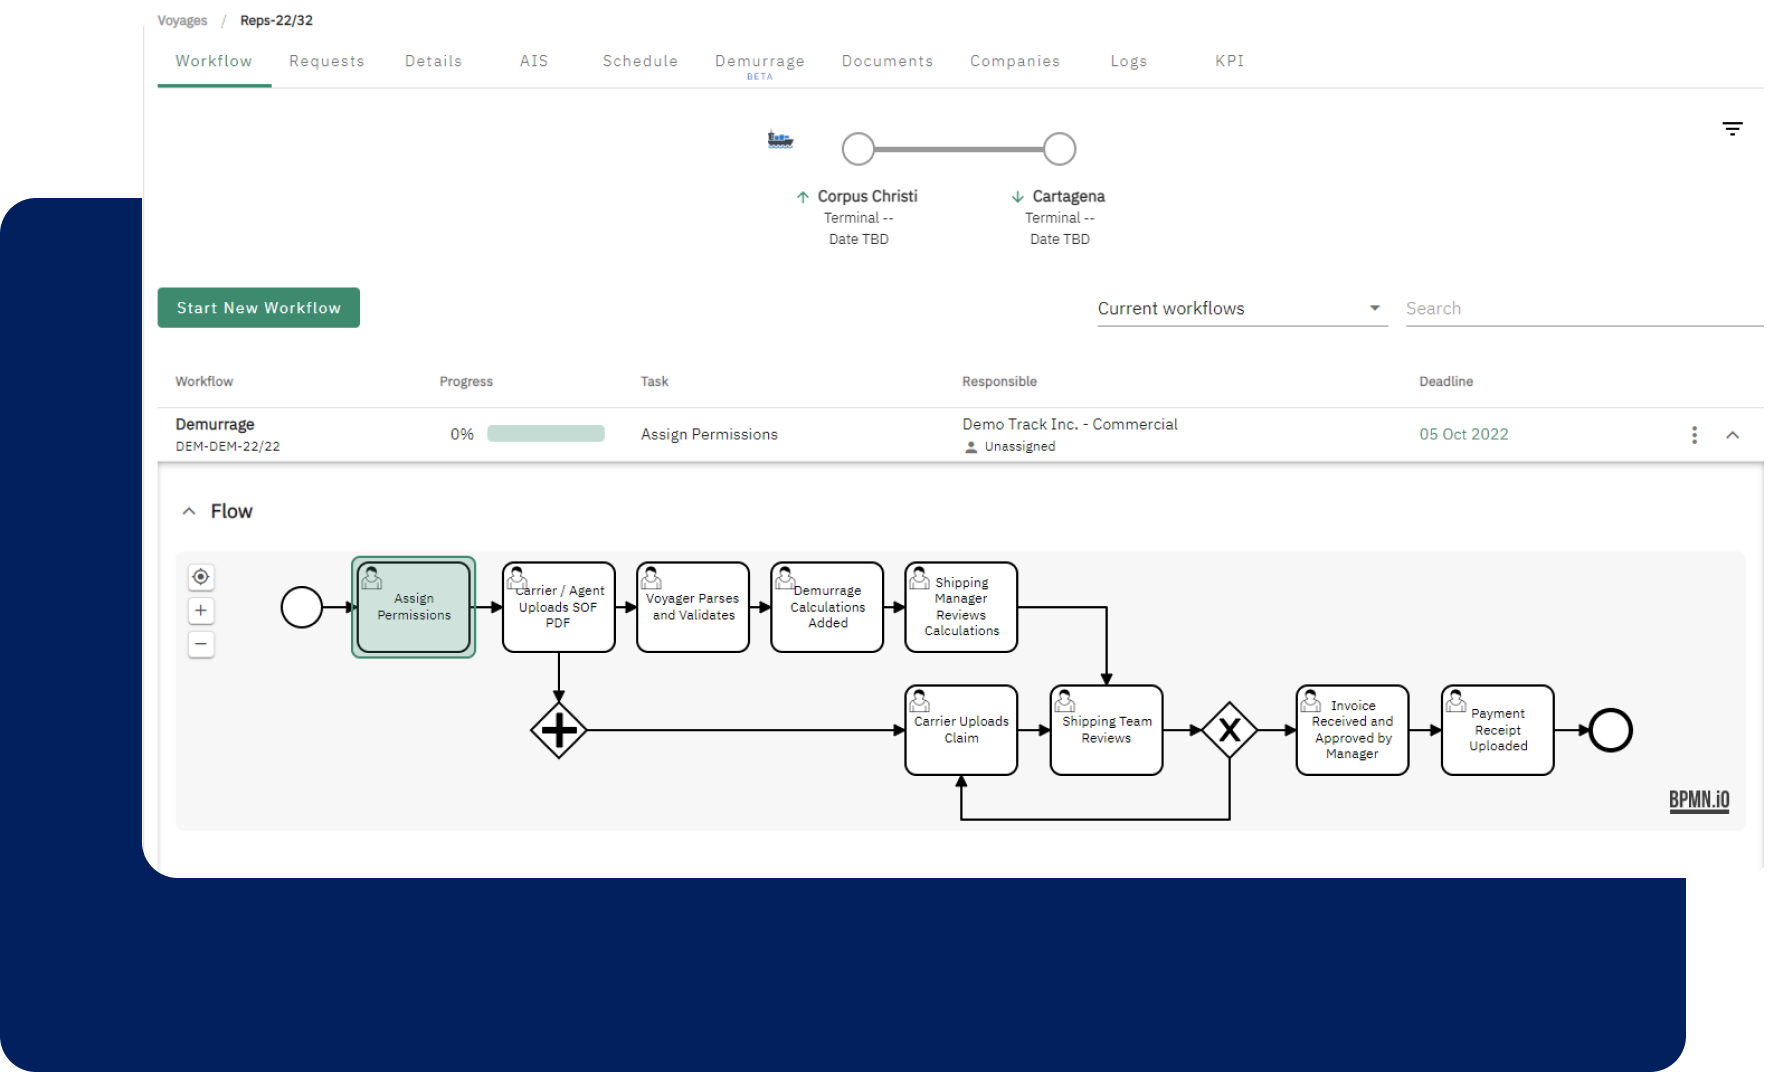1774x1072 pixels.
Task: Click the Progress column header
Action: 466,381
